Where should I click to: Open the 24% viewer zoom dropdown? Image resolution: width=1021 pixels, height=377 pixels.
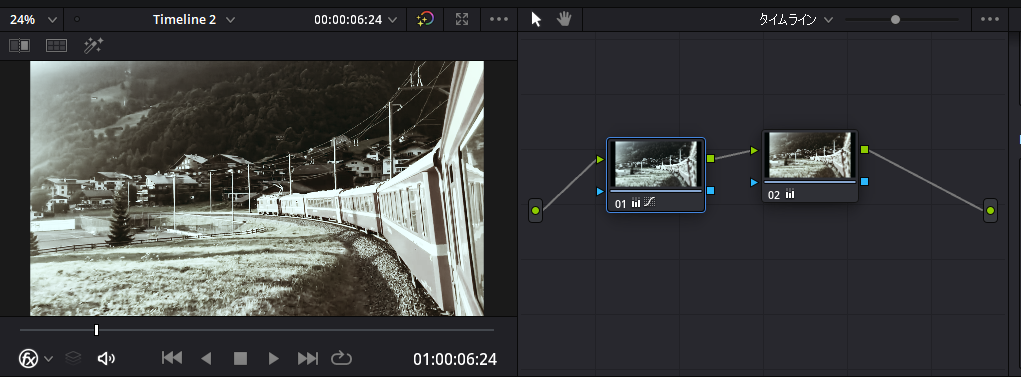[x=34, y=20]
